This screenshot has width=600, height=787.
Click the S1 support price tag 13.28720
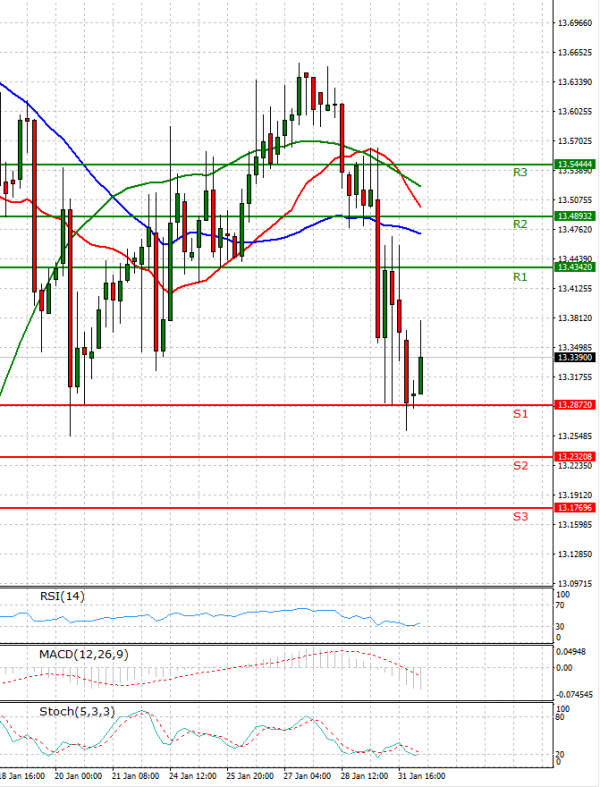(x=574, y=405)
